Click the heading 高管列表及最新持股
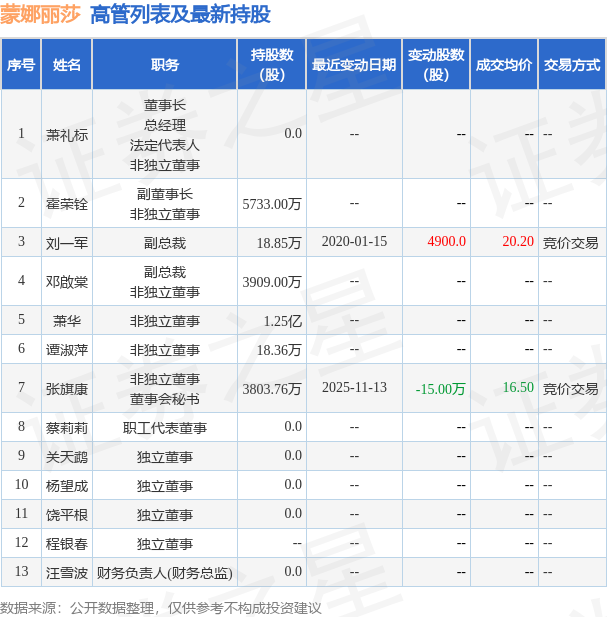607x617 pixels. (180, 15)
